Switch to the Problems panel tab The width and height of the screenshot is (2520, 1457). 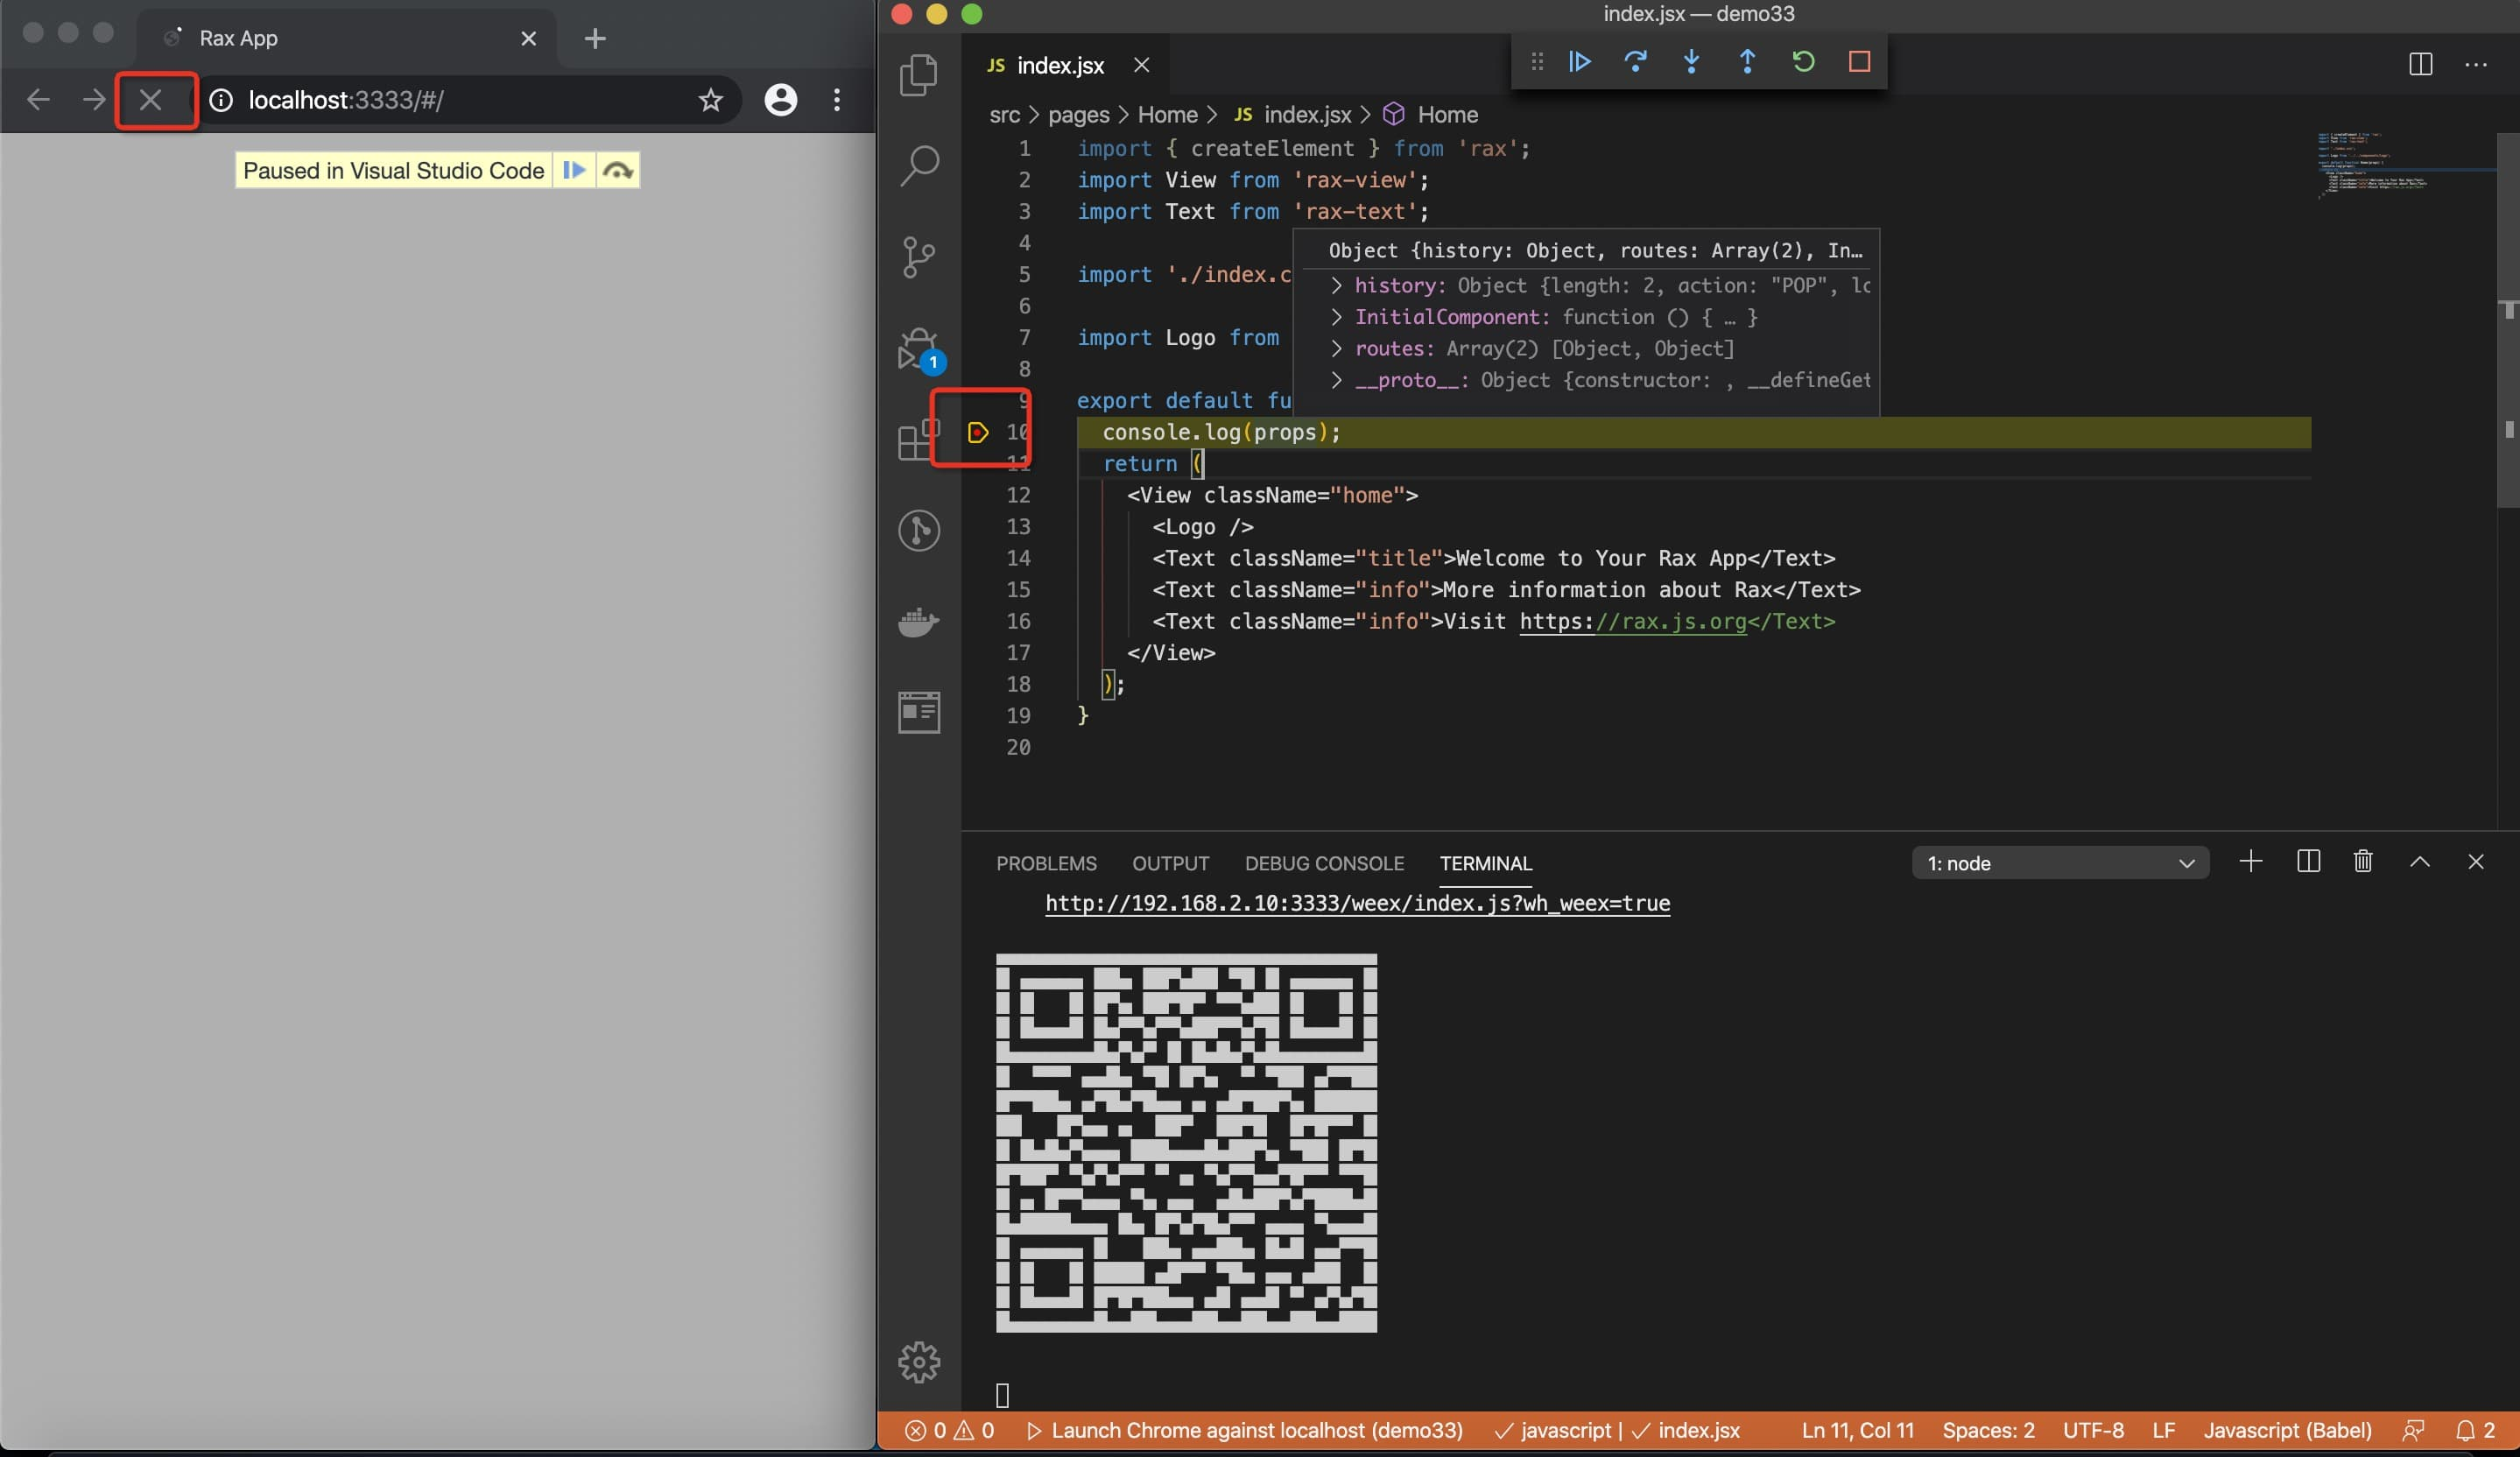1045,863
